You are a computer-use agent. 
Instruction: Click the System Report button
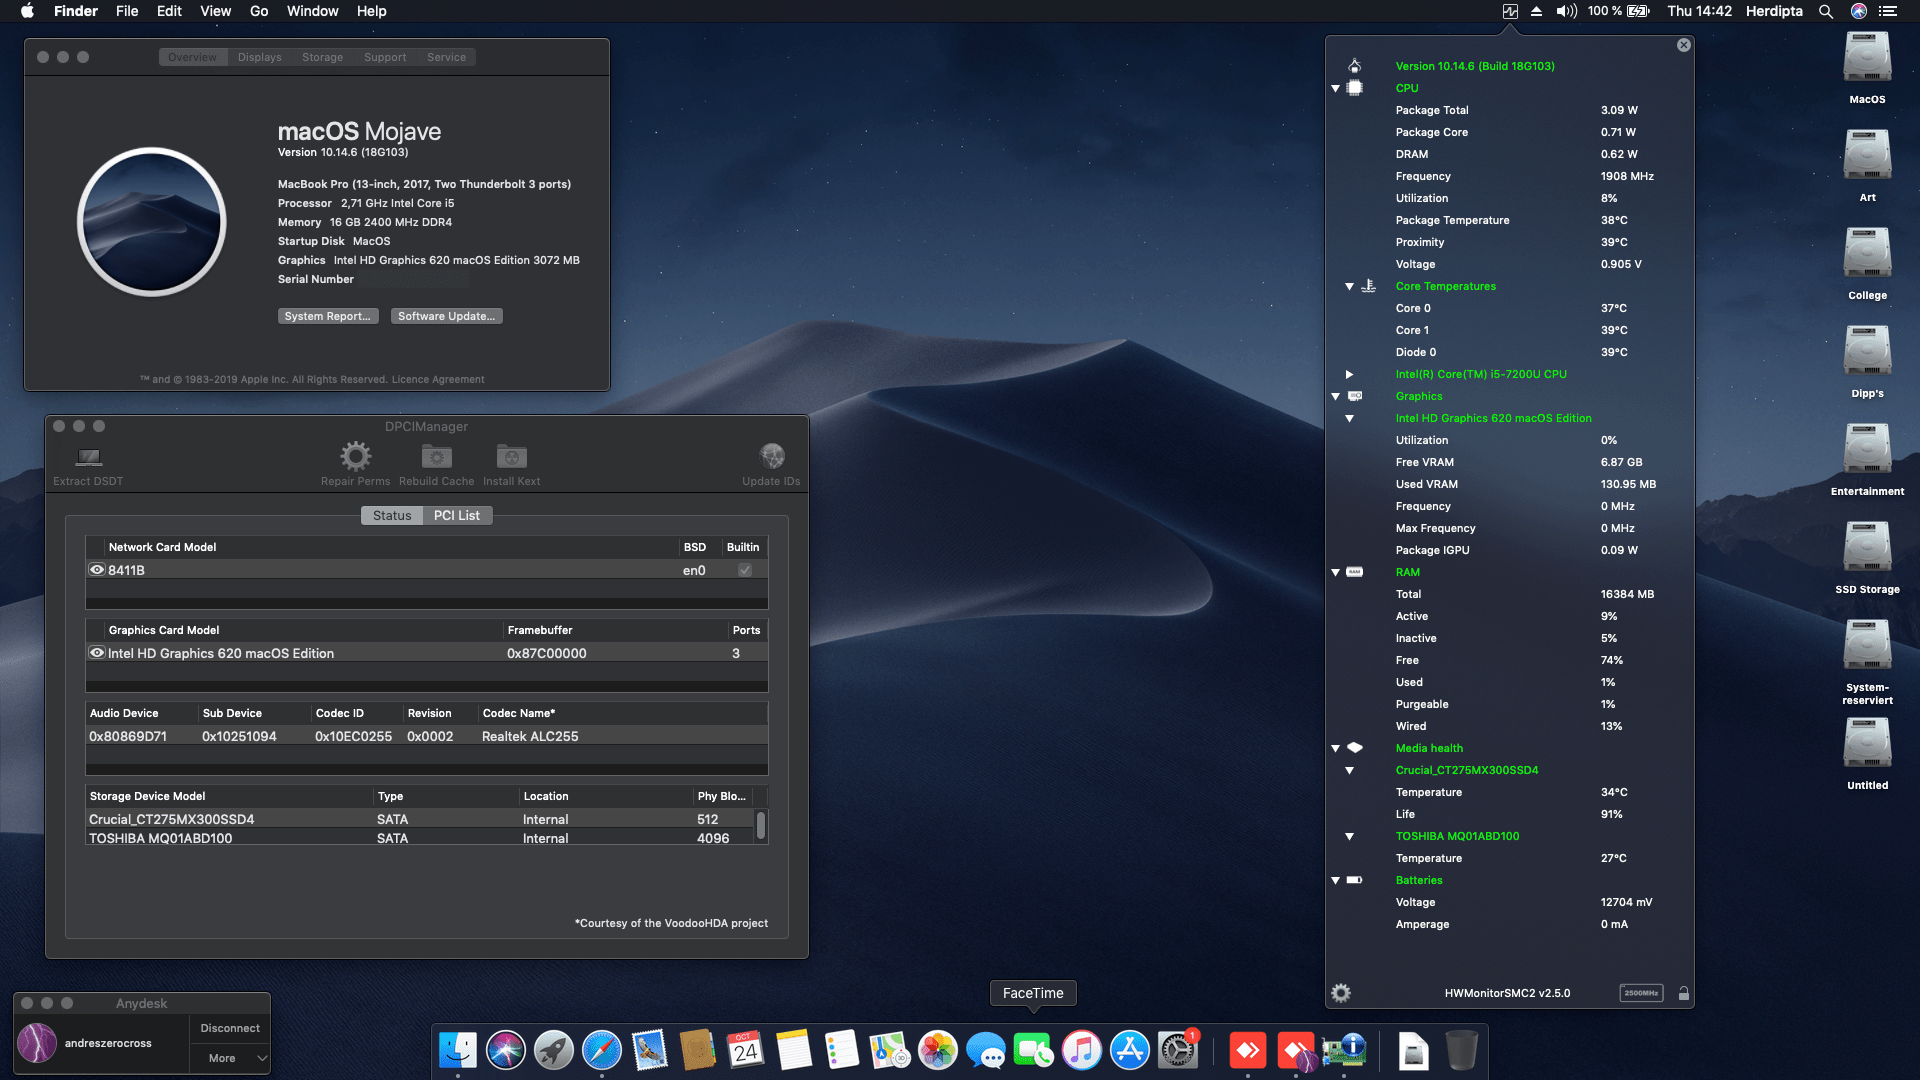coord(328,316)
